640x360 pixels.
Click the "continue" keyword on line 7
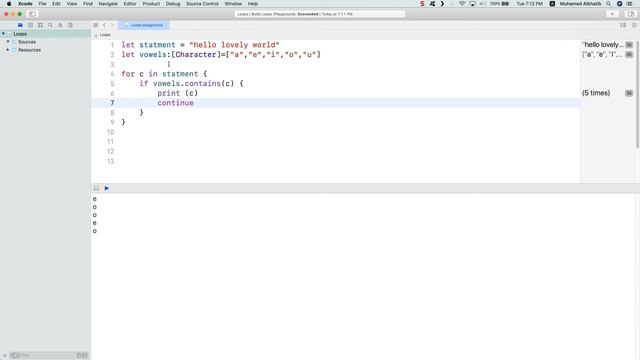pyautogui.click(x=176, y=103)
